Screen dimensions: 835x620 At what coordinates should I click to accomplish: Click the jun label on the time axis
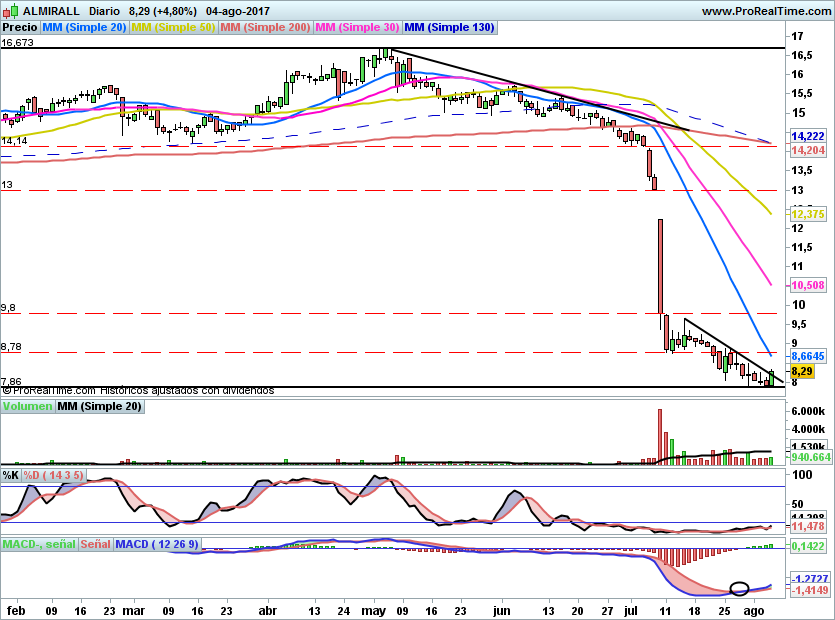[501, 611]
